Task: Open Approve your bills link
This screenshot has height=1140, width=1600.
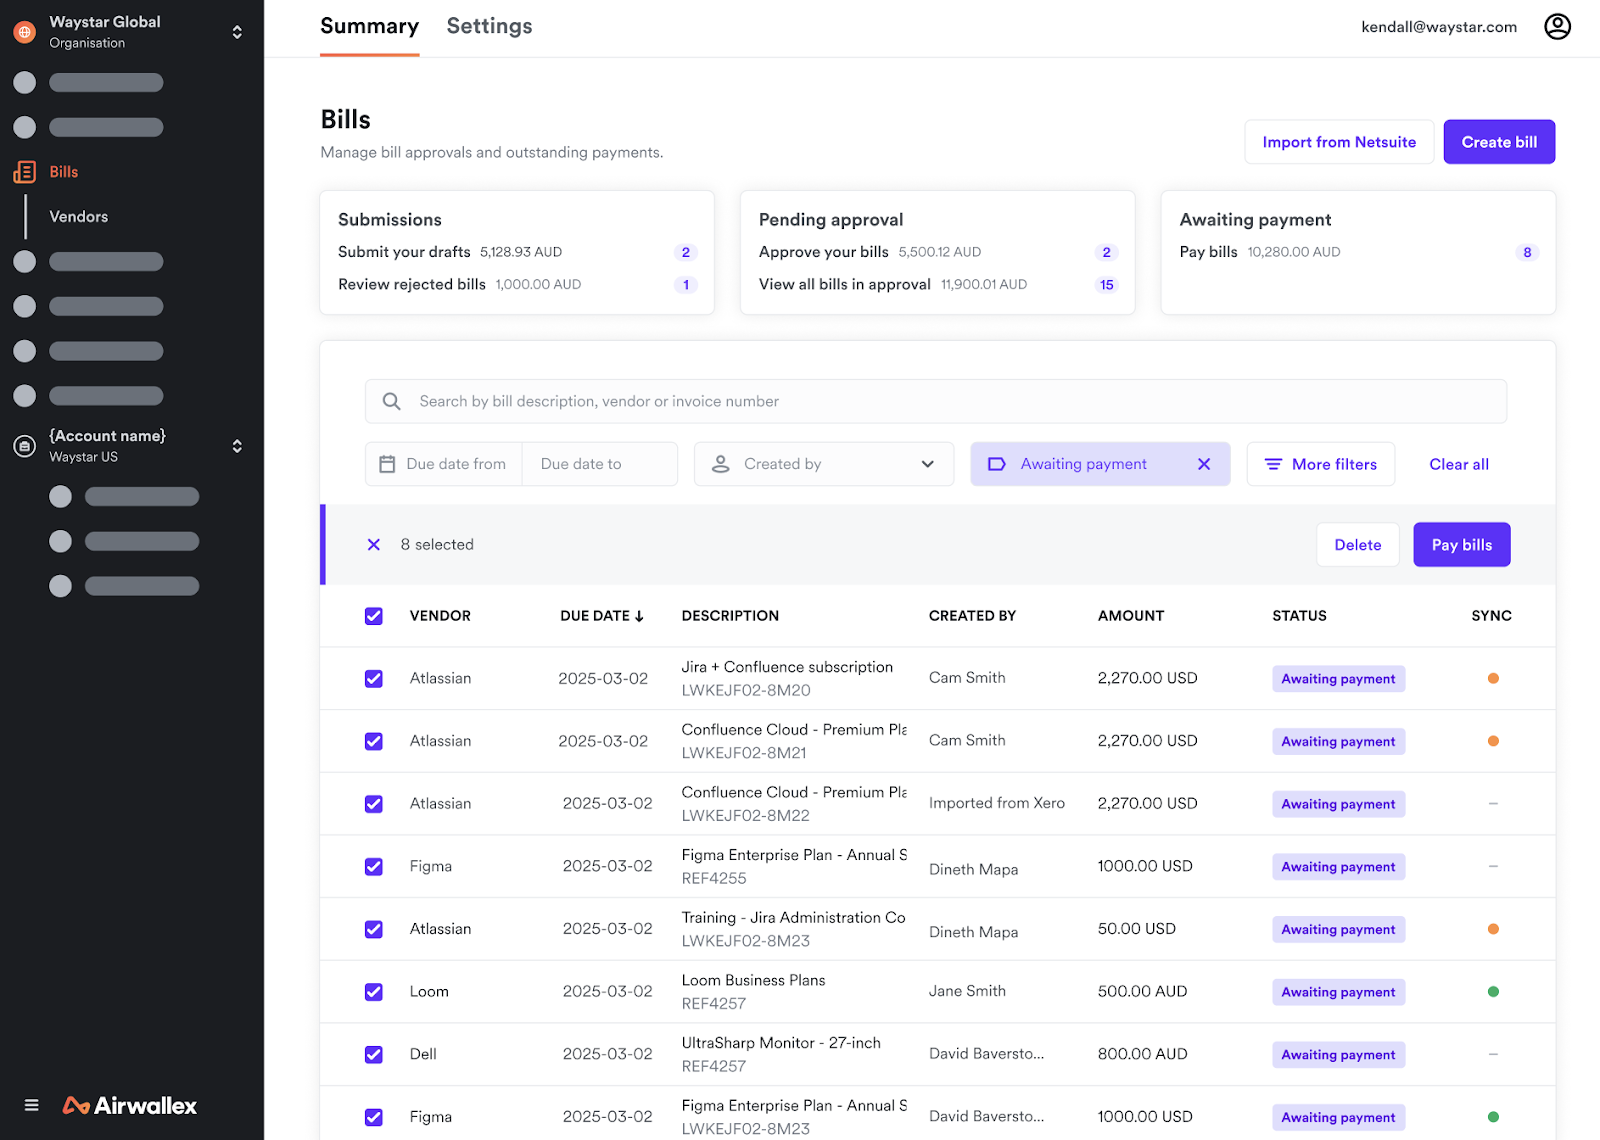Action: [824, 252]
